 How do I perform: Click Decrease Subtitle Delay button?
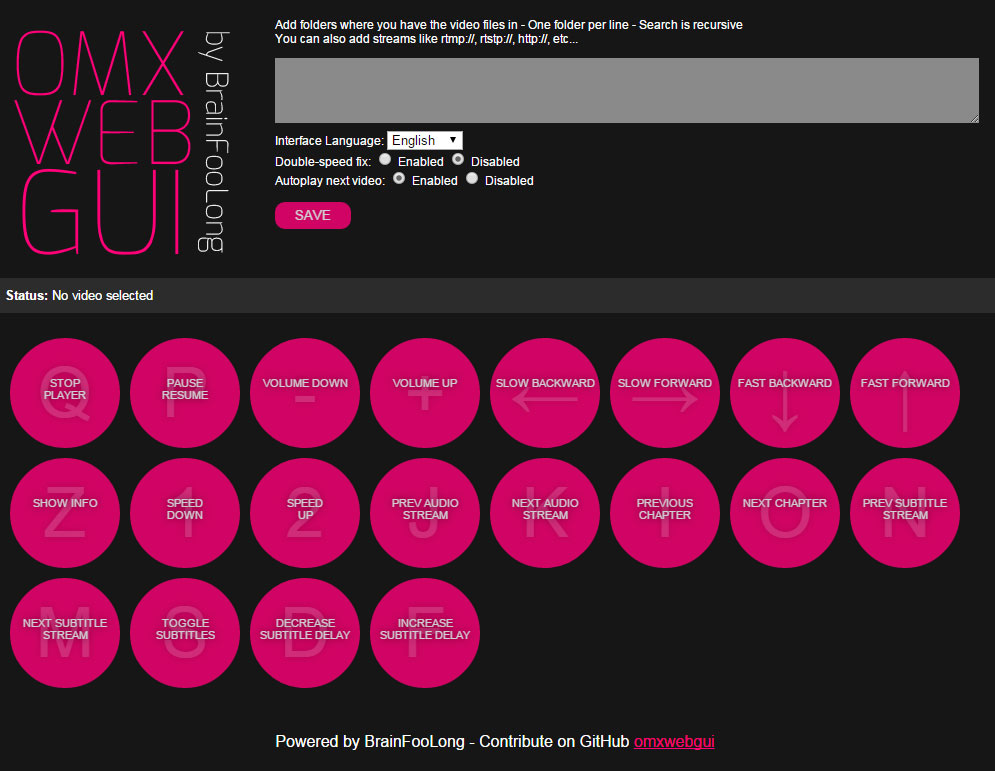click(305, 633)
